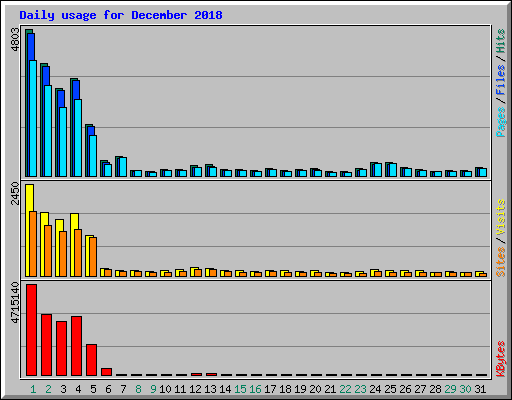Viewport: 512px width, 400px height.
Task: Click day 31 on the date axis
Action: coord(480,389)
